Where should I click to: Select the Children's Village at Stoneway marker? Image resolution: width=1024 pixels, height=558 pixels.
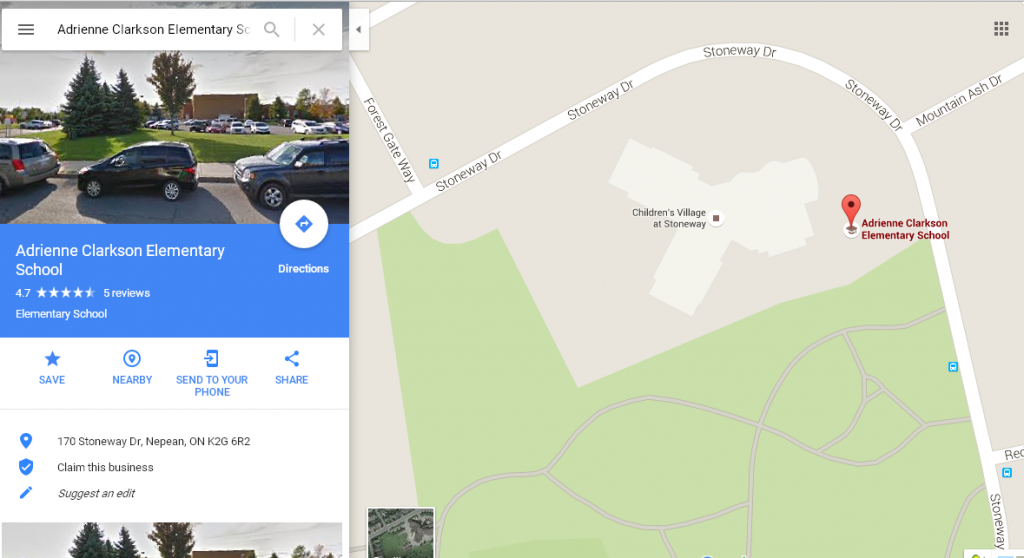point(716,218)
